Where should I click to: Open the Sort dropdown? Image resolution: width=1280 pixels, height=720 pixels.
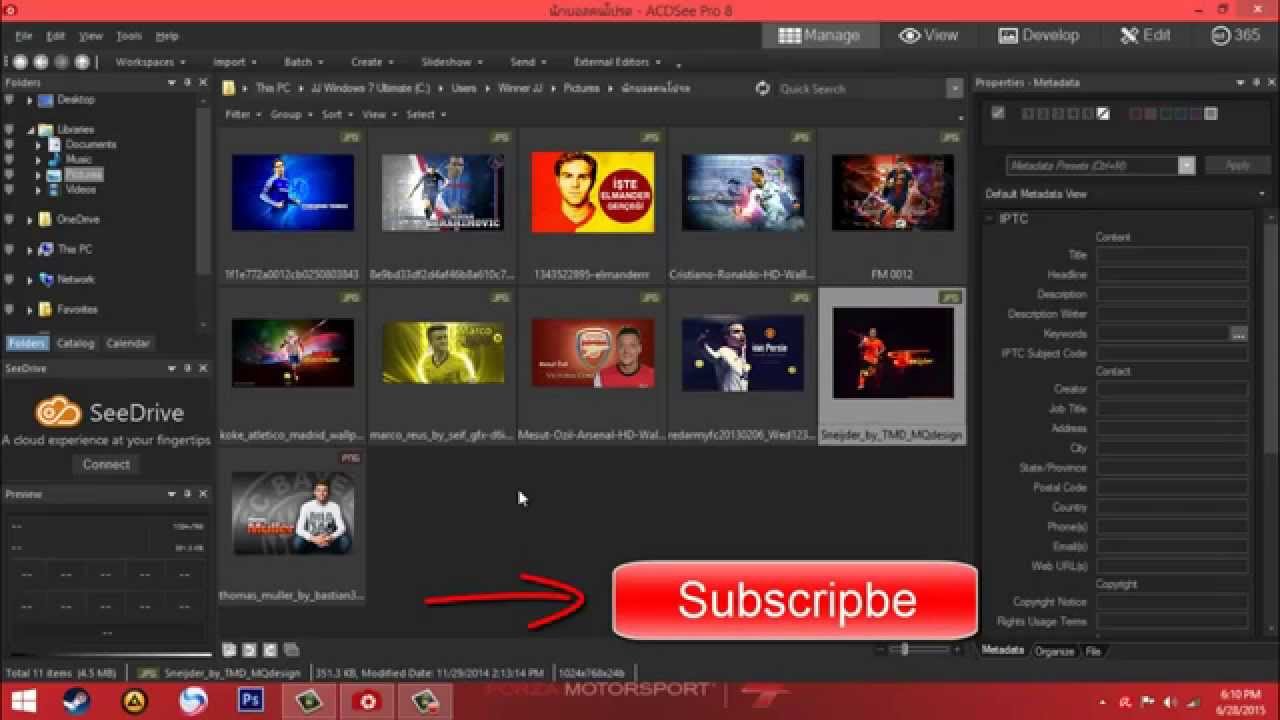pyautogui.click(x=337, y=114)
